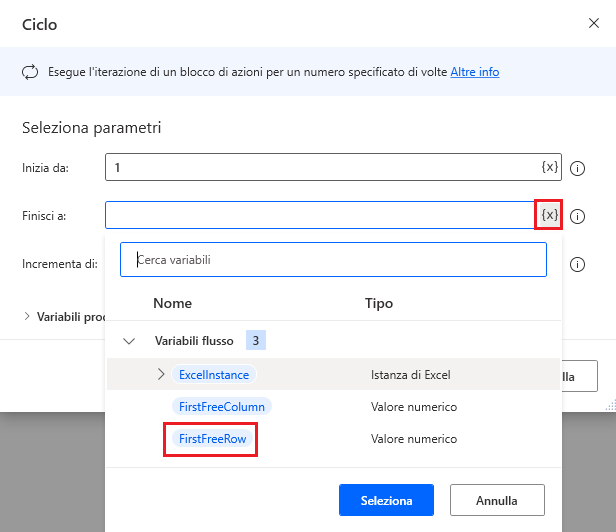Image resolution: width=616 pixels, height=532 pixels.
Task: Focus the Cerca variabili search box
Action: point(333,260)
